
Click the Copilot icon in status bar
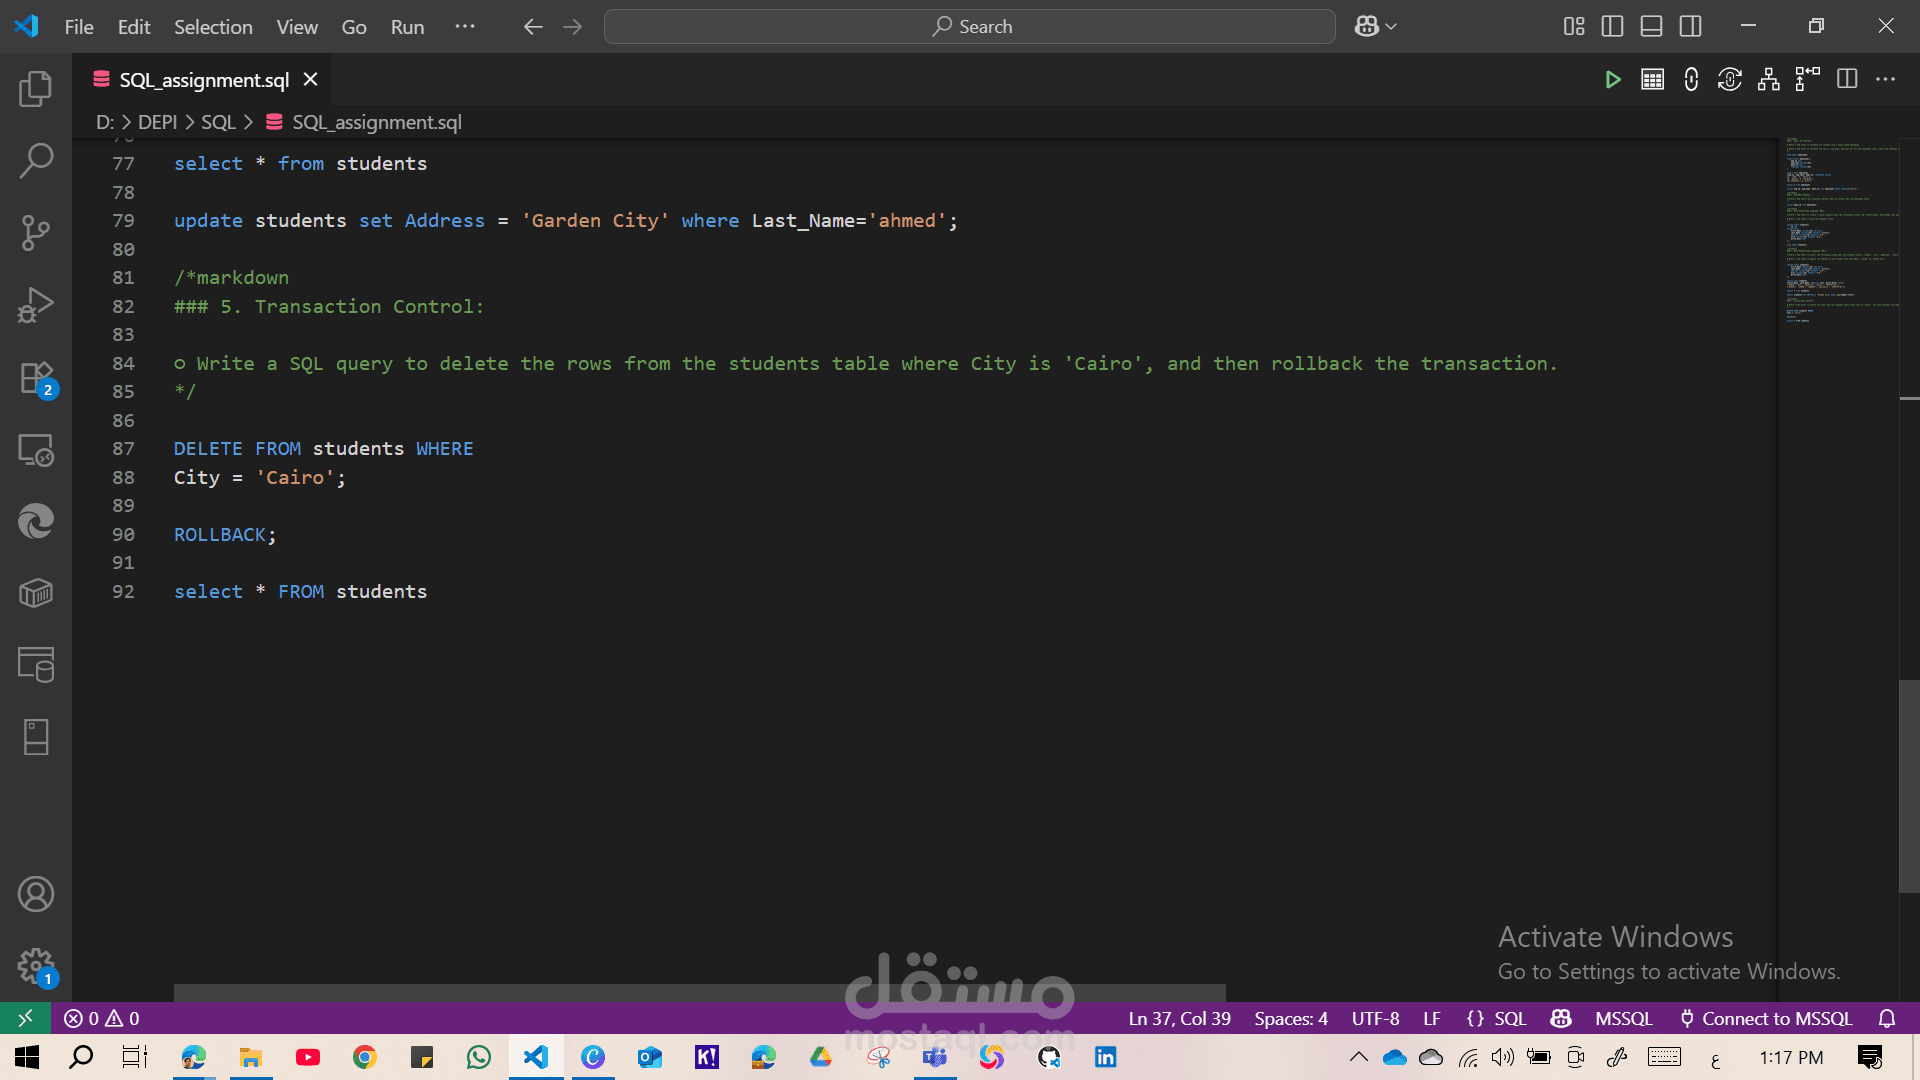coord(1560,1018)
